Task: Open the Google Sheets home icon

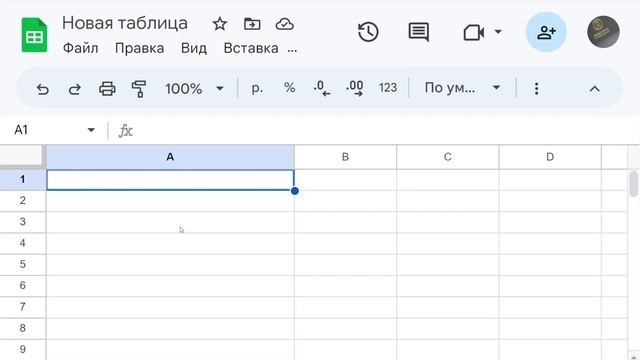Action: click(34, 36)
